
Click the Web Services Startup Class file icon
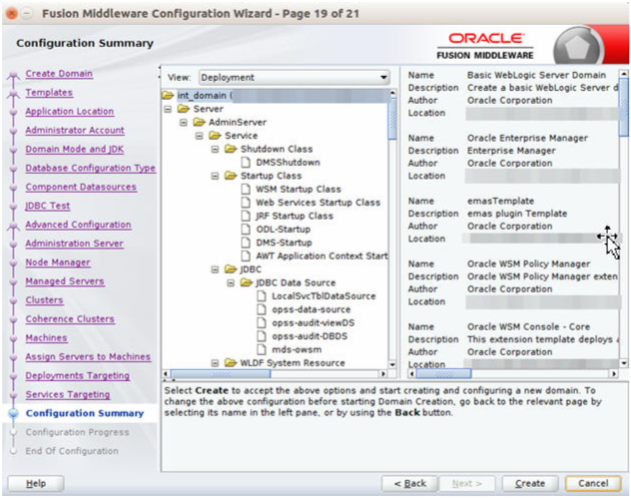pos(245,202)
